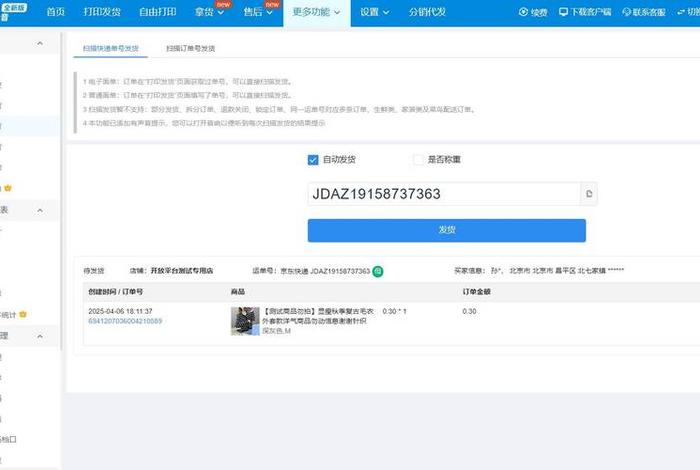
Task: Open the 自由打印 page
Action: pyautogui.click(x=158, y=12)
